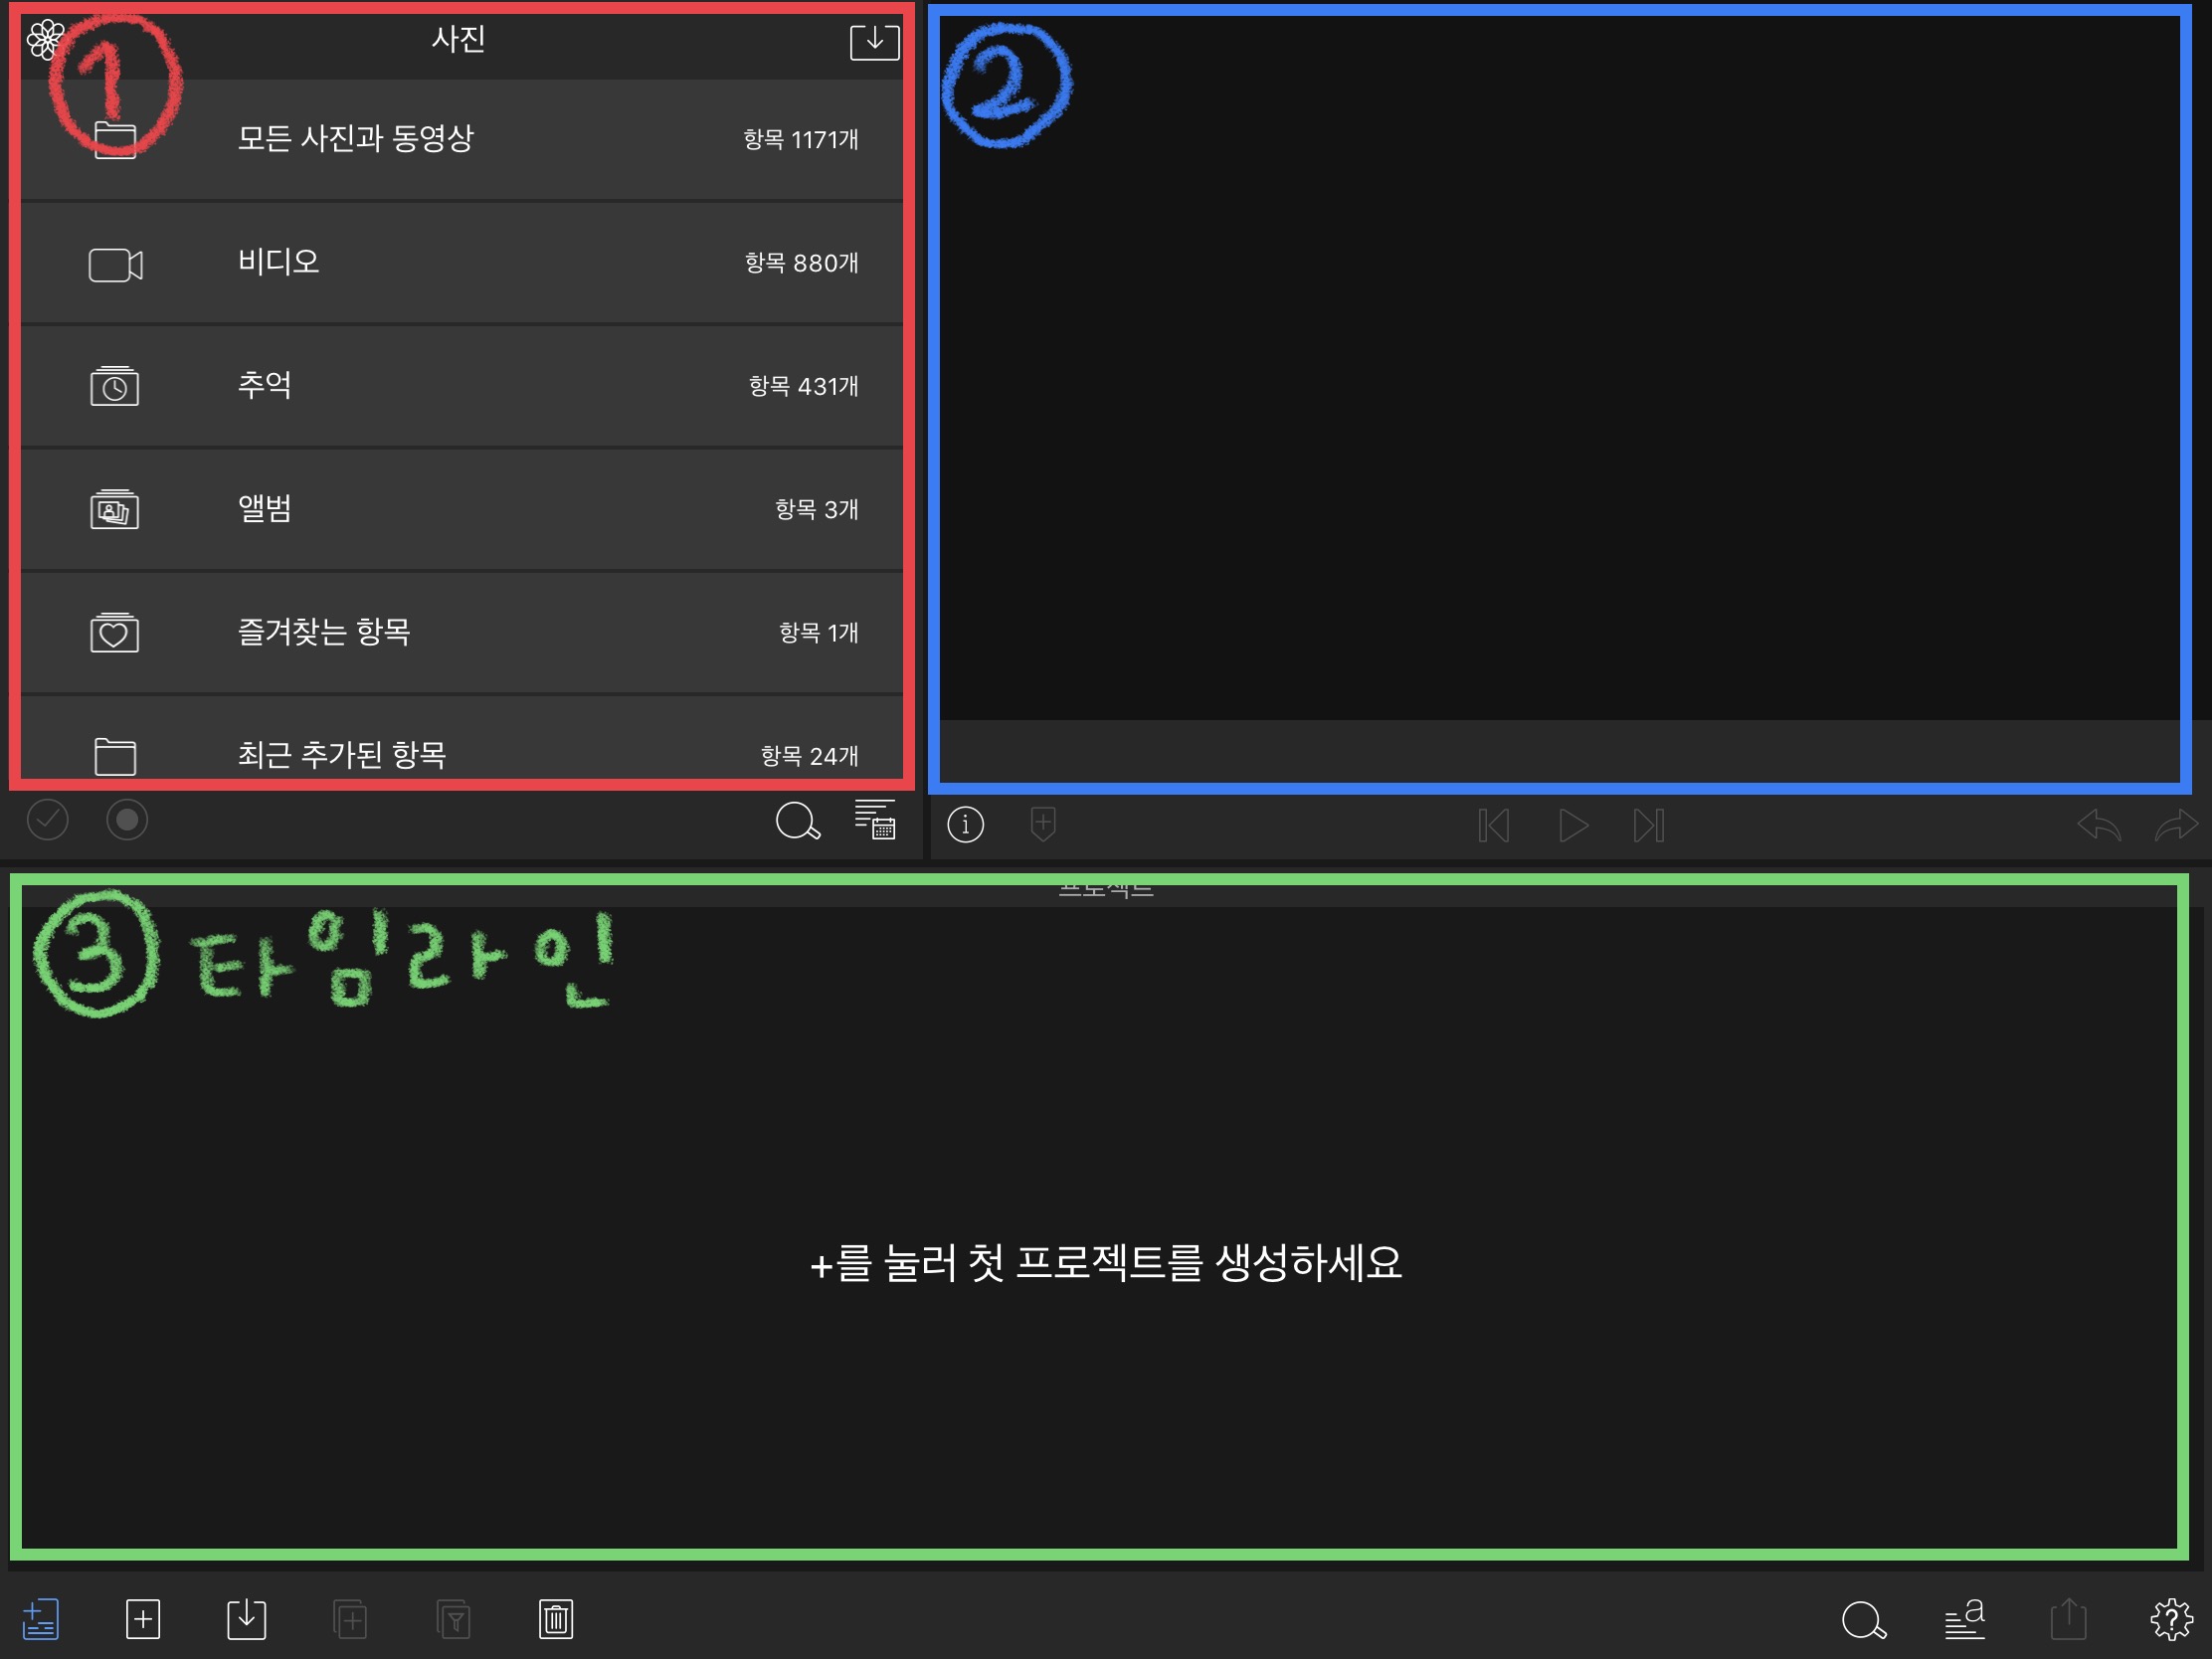Click the library search magnifier icon
This screenshot has width=2212, height=1659.
797,822
